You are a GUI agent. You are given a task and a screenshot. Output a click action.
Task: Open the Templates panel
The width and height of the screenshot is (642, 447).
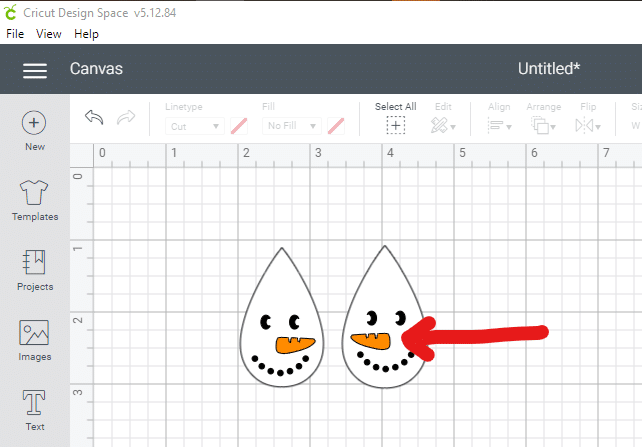[x=35, y=193]
